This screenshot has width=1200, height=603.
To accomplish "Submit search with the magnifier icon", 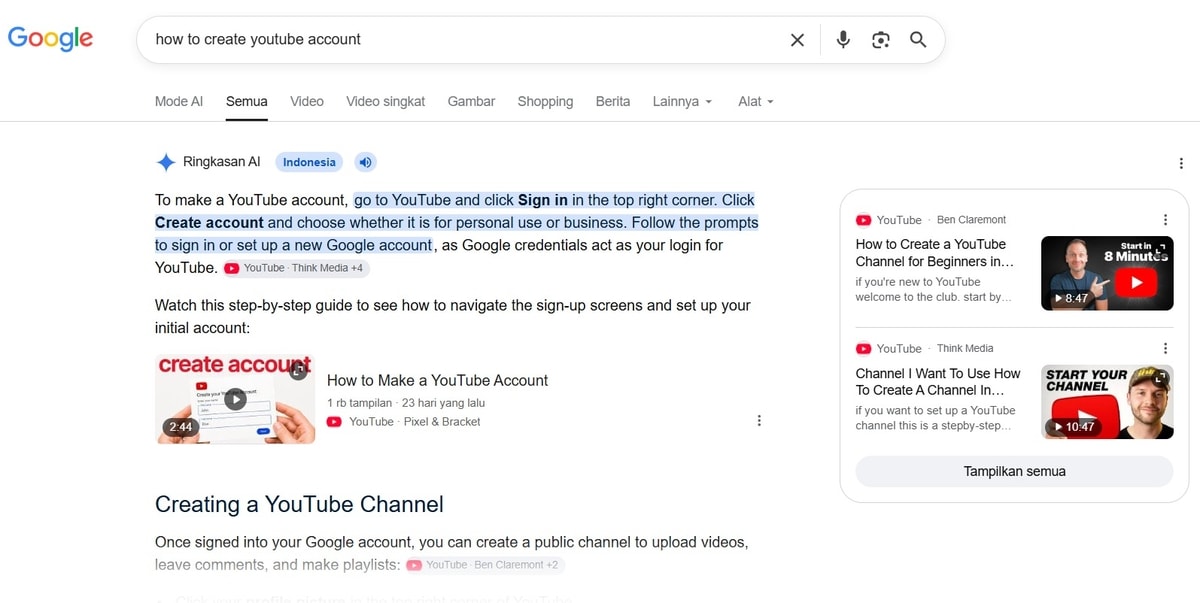I will coord(918,40).
